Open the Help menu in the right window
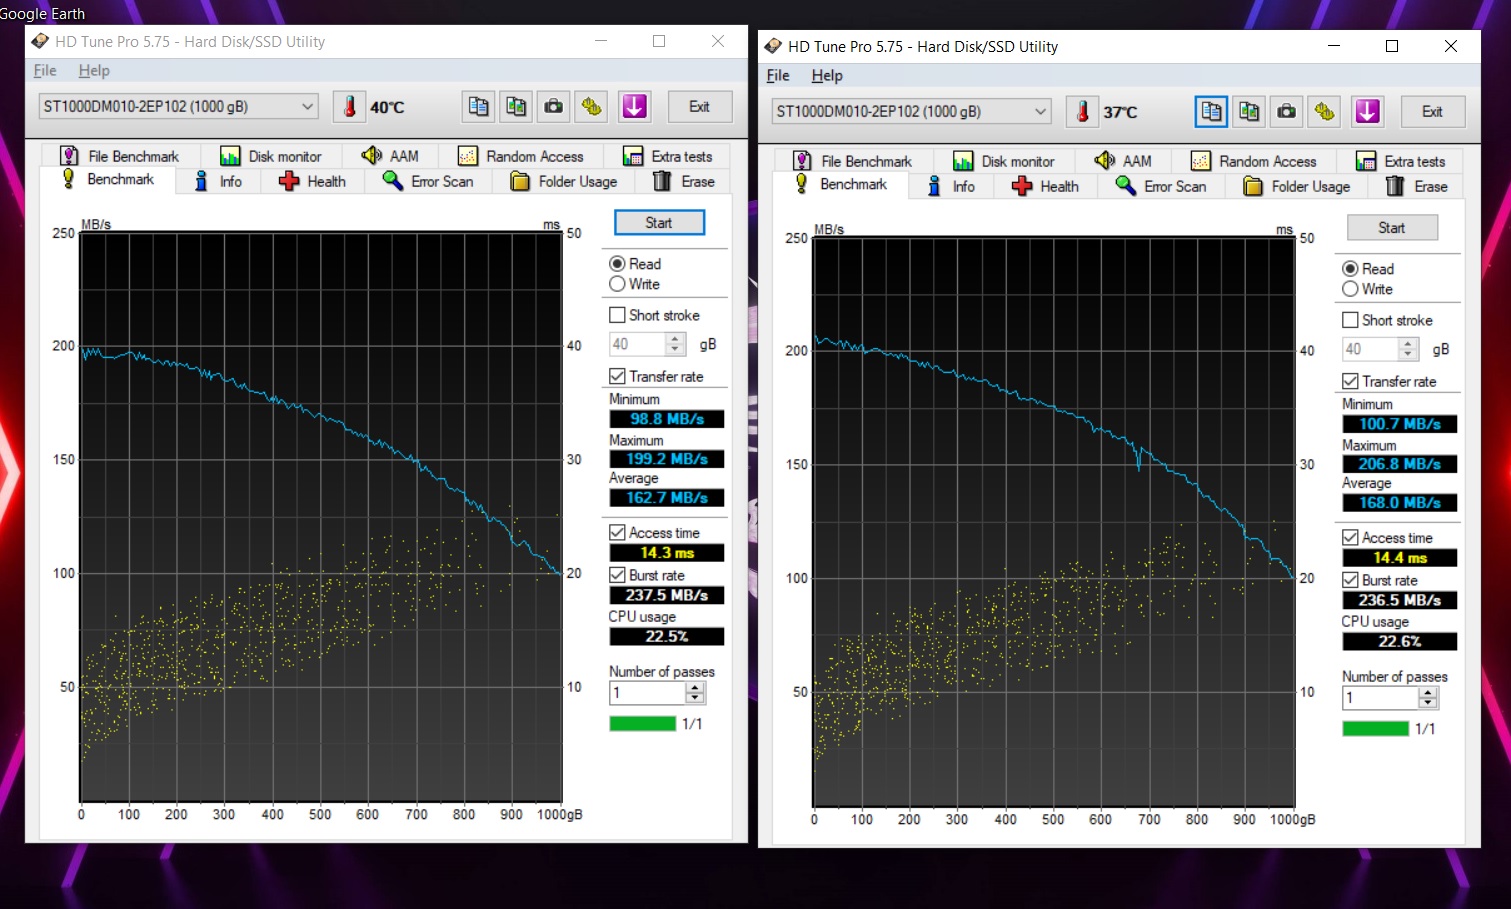 826,76
